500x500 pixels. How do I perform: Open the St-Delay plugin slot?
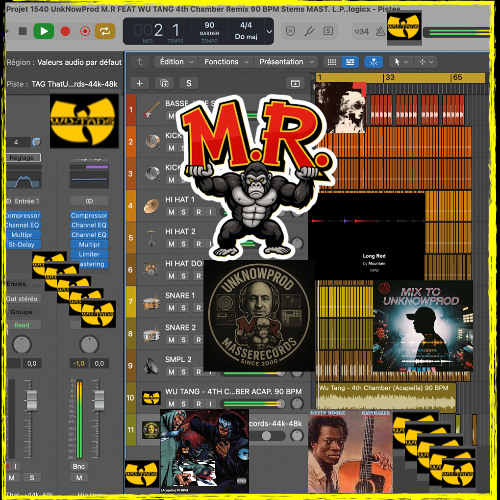23,245
